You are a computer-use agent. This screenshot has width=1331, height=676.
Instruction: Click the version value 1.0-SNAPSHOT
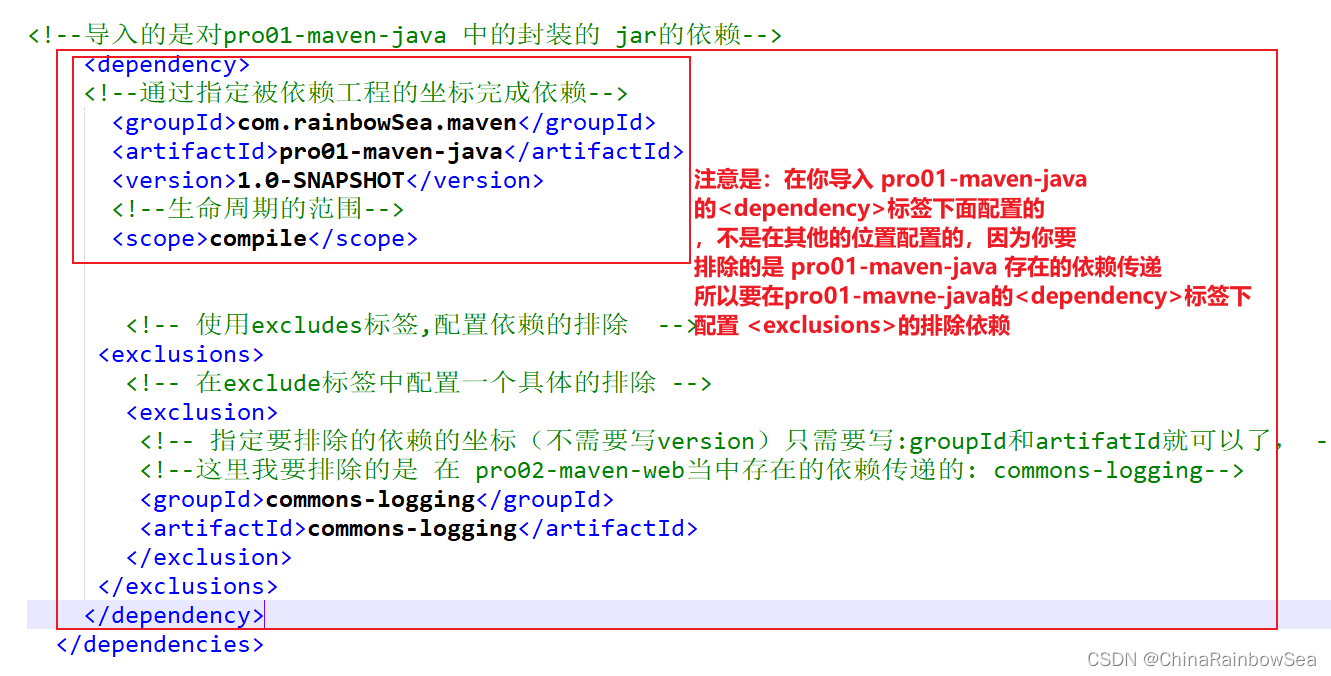pyautogui.click(x=321, y=181)
